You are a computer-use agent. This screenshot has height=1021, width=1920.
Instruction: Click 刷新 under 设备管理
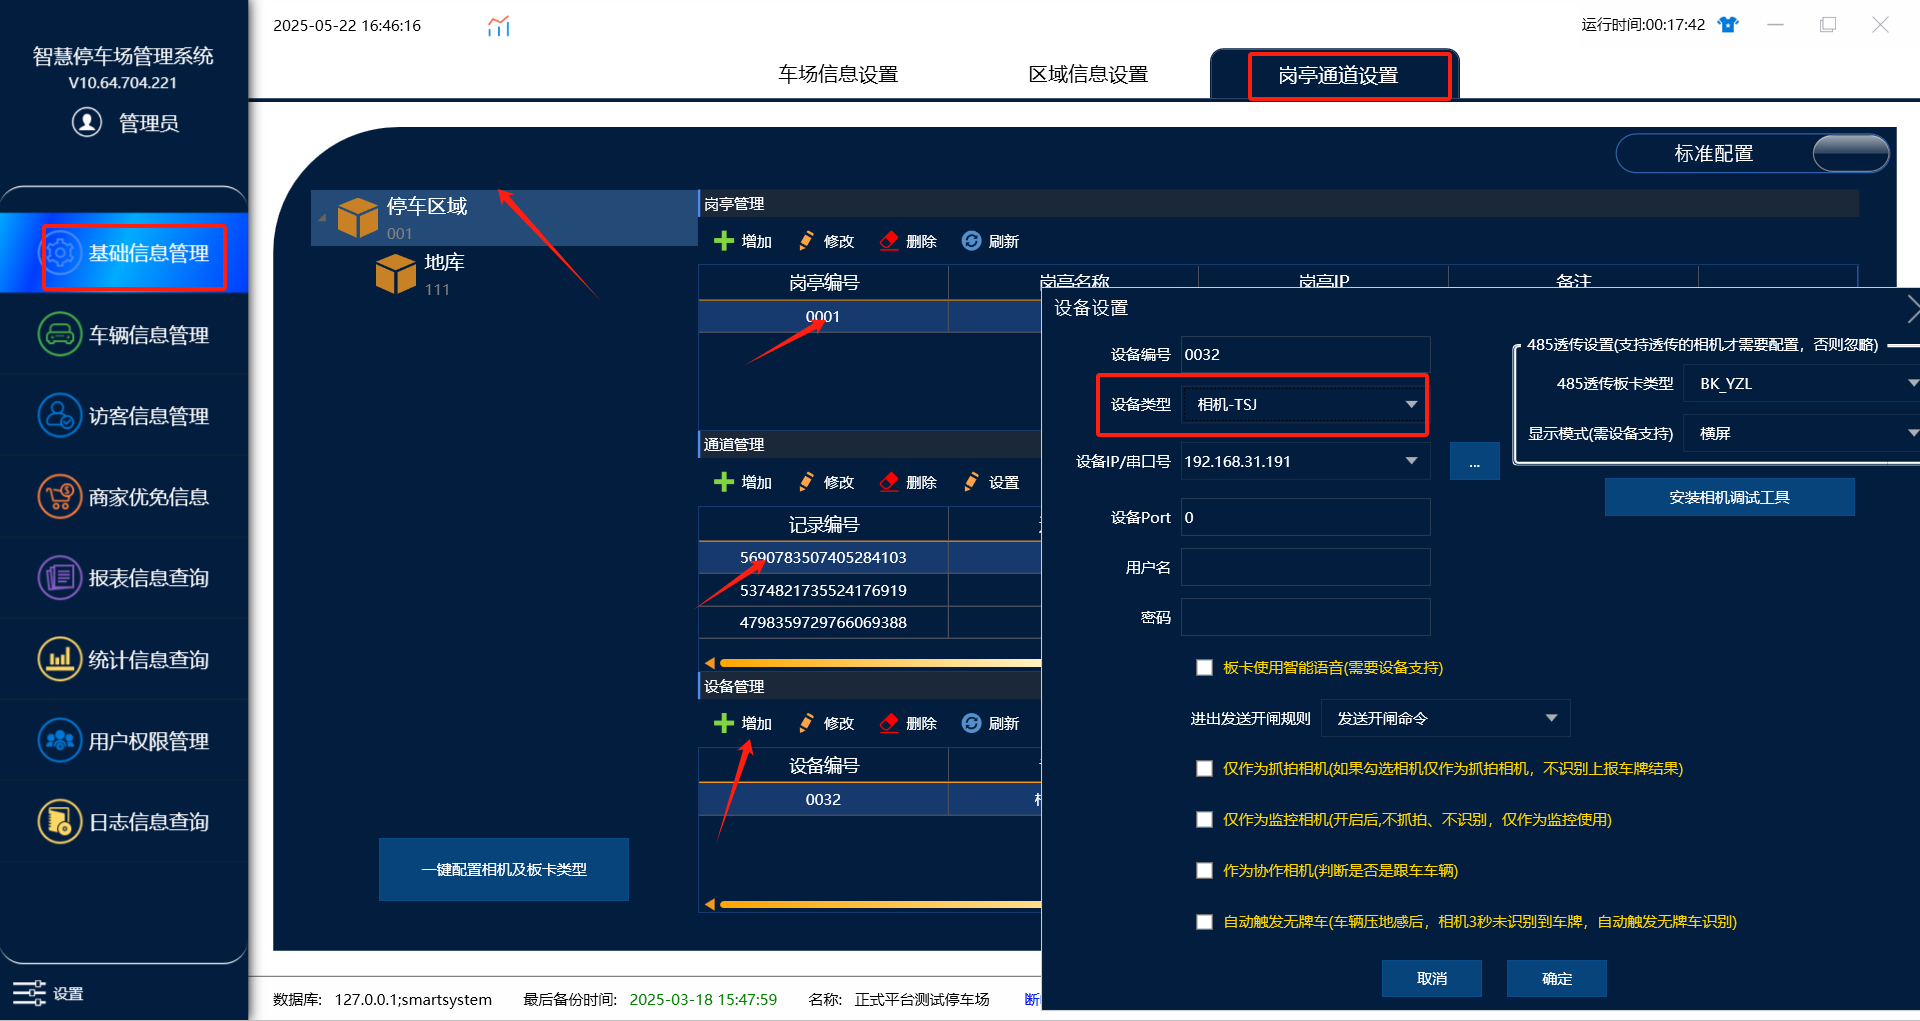point(990,723)
